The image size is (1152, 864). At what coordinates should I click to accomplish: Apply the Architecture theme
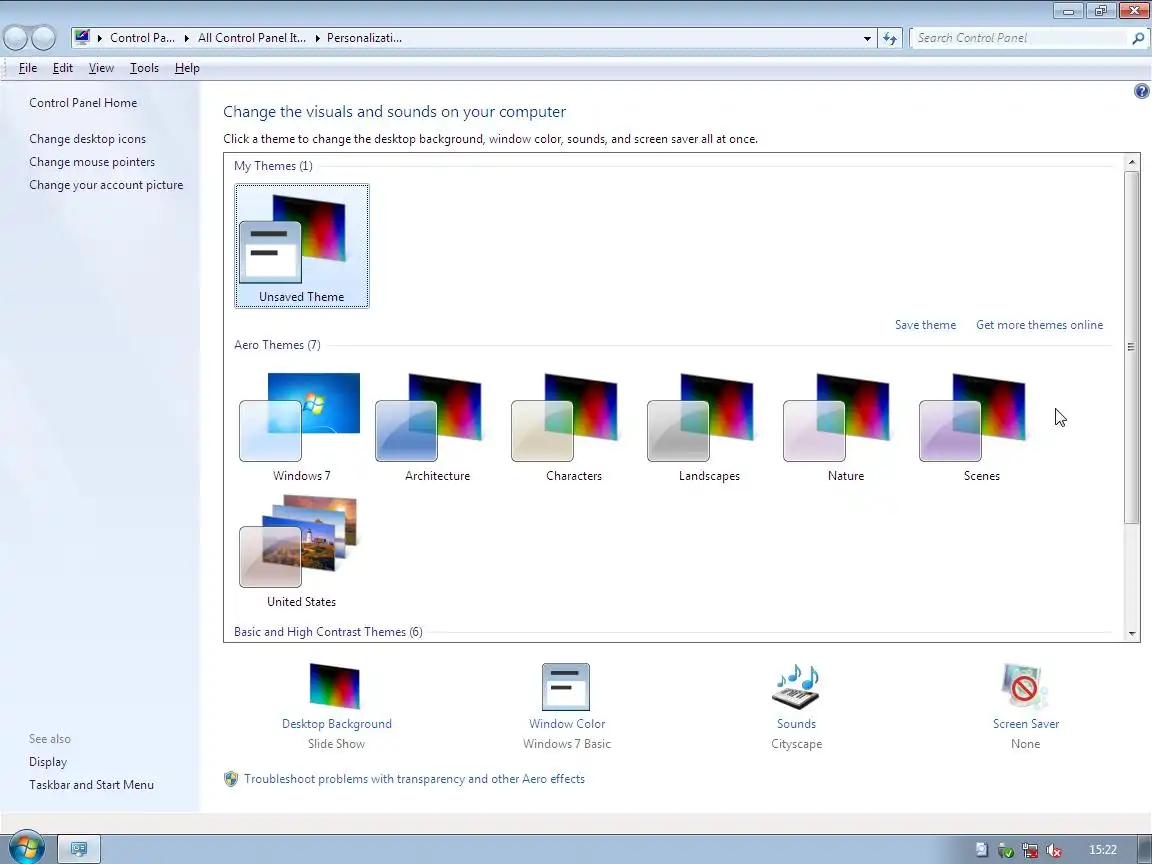tap(437, 427)
